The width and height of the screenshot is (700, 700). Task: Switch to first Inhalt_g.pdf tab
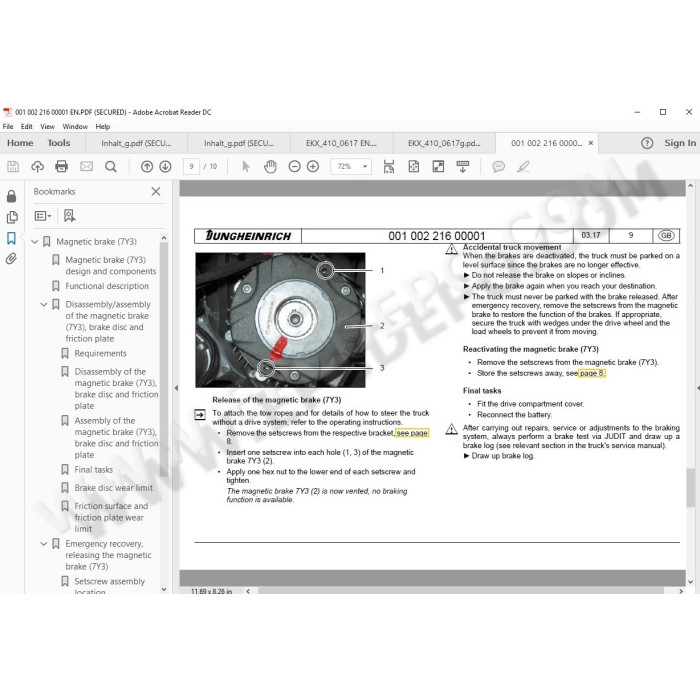(136, 143)
